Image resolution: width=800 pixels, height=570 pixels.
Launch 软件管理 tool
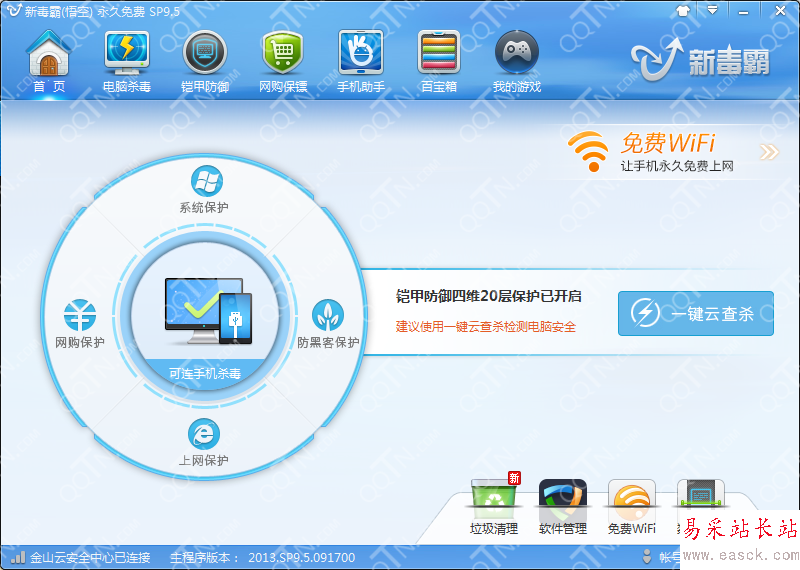click(563, 507)
